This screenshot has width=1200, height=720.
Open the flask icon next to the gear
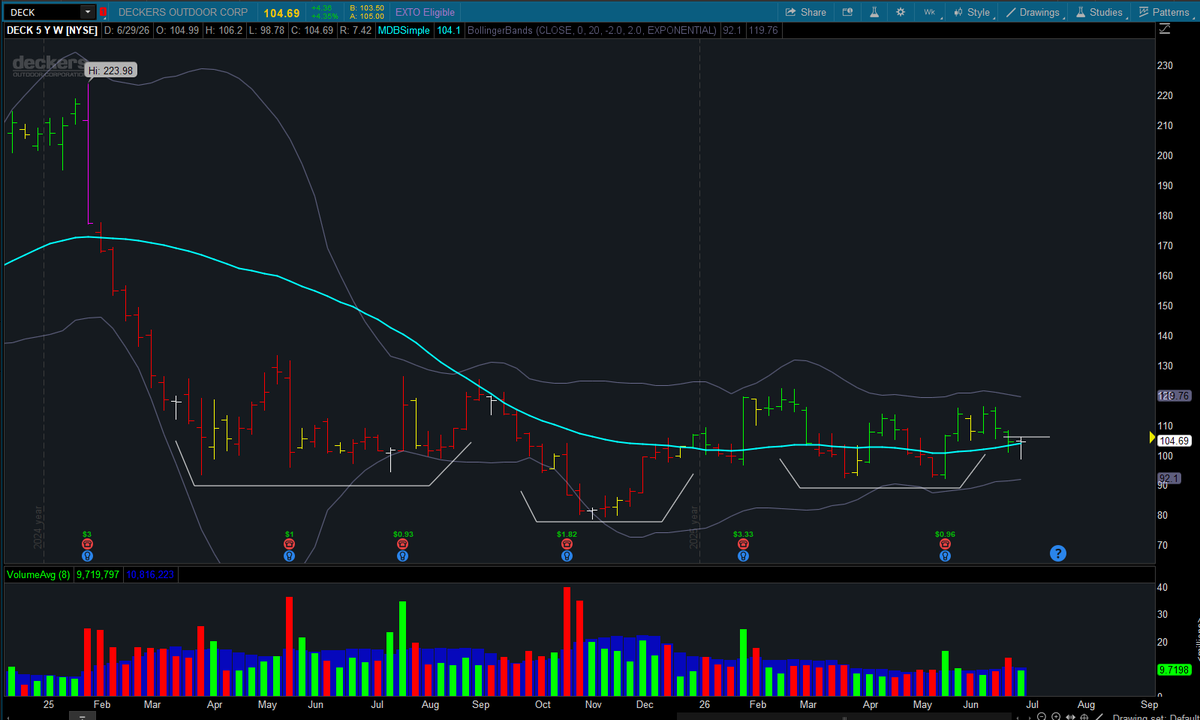click(x=874, y=12)
